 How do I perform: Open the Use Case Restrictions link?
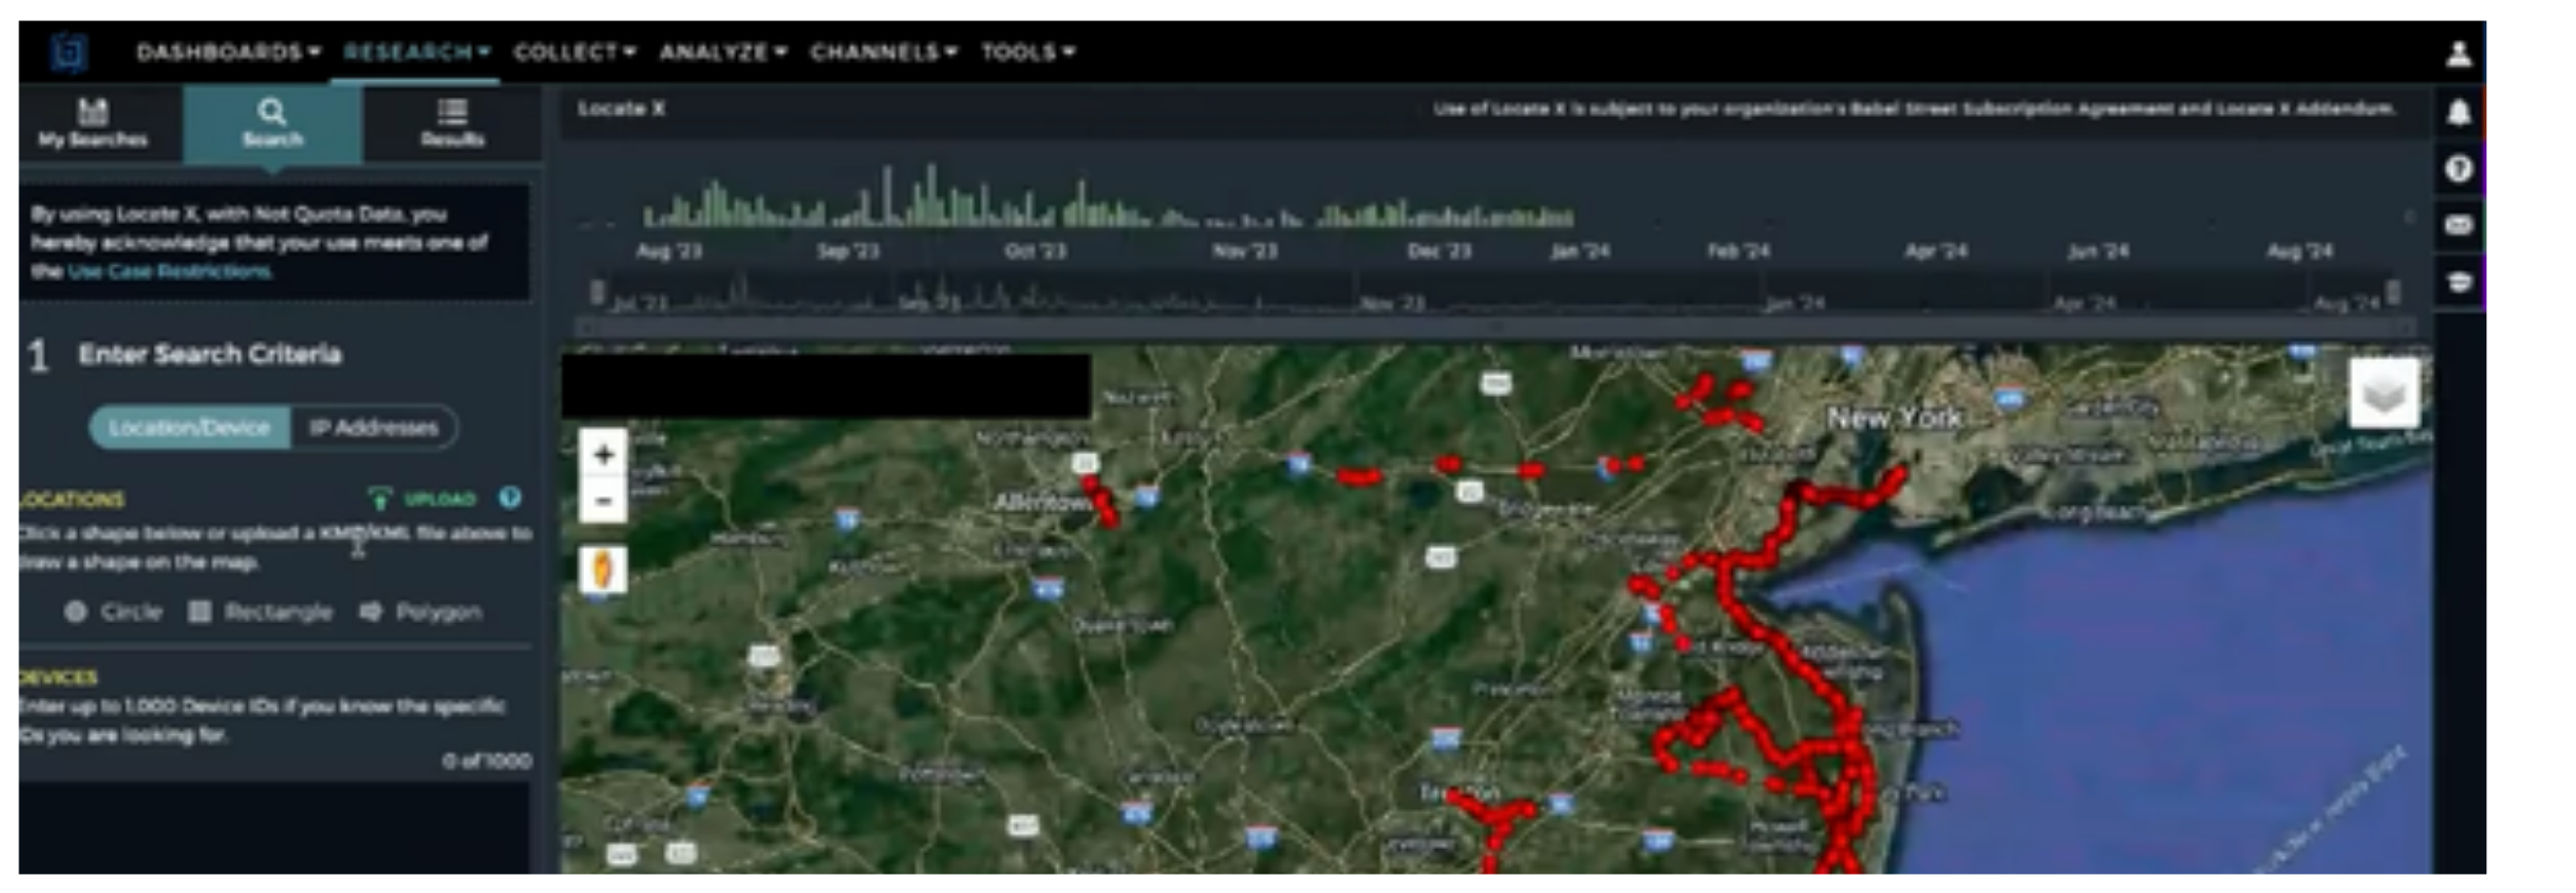(169, 271)
